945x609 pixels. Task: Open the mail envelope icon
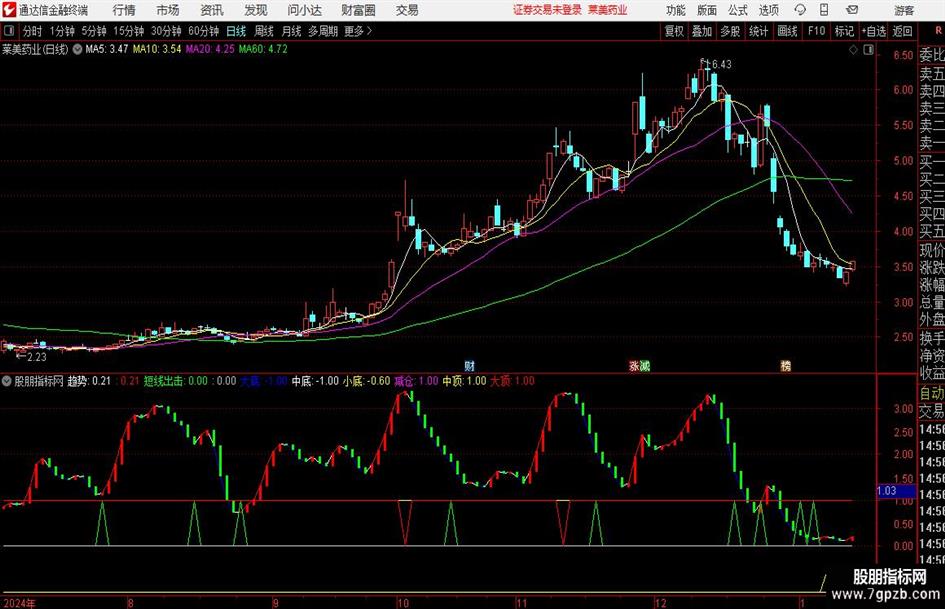click(852, 10)
